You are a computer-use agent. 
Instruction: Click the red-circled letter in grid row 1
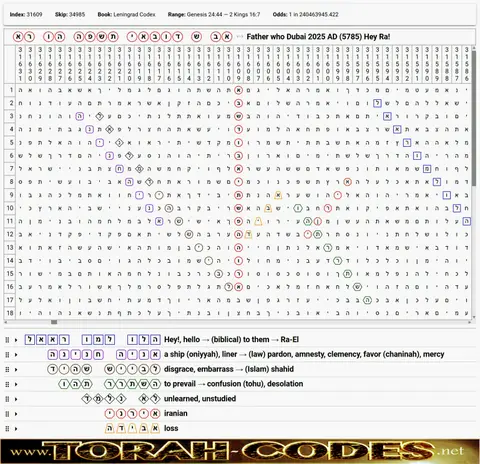[x=238, y=90]
